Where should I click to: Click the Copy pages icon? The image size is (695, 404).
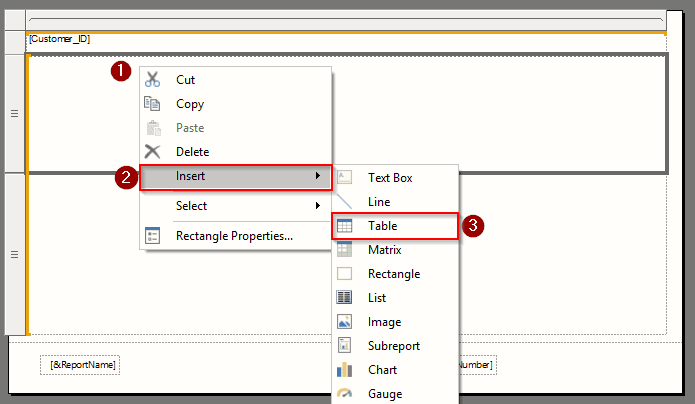[x=152, y=104]
